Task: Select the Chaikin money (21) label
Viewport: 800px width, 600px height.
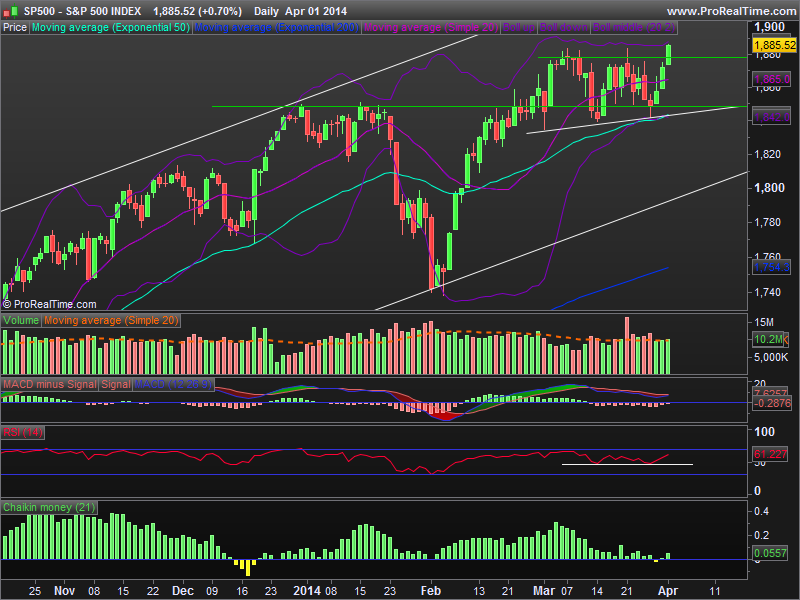Action: tap(49, 507)
